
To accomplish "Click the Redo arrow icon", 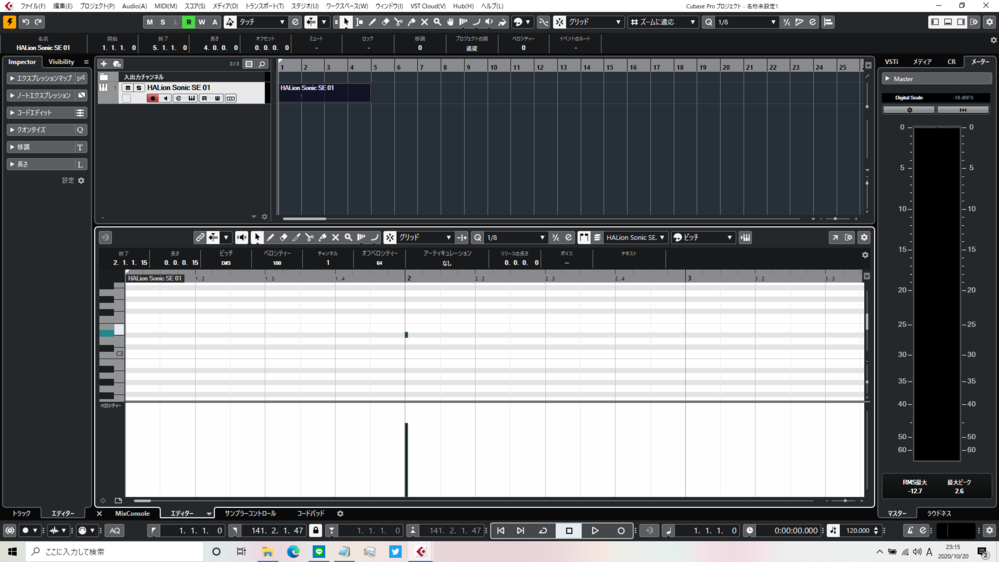I will point(38,22).
